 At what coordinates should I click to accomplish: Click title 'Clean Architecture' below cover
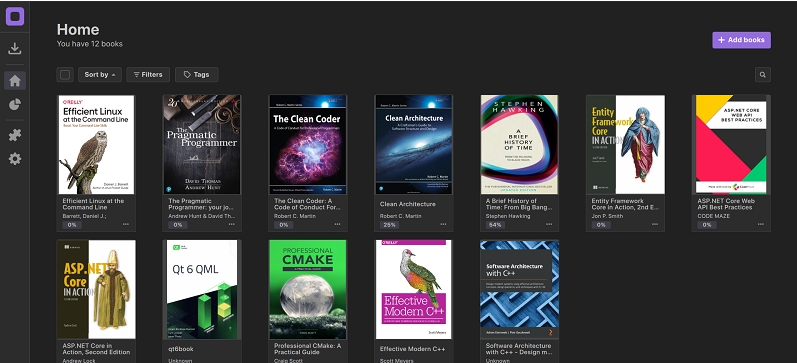(408, 204)
